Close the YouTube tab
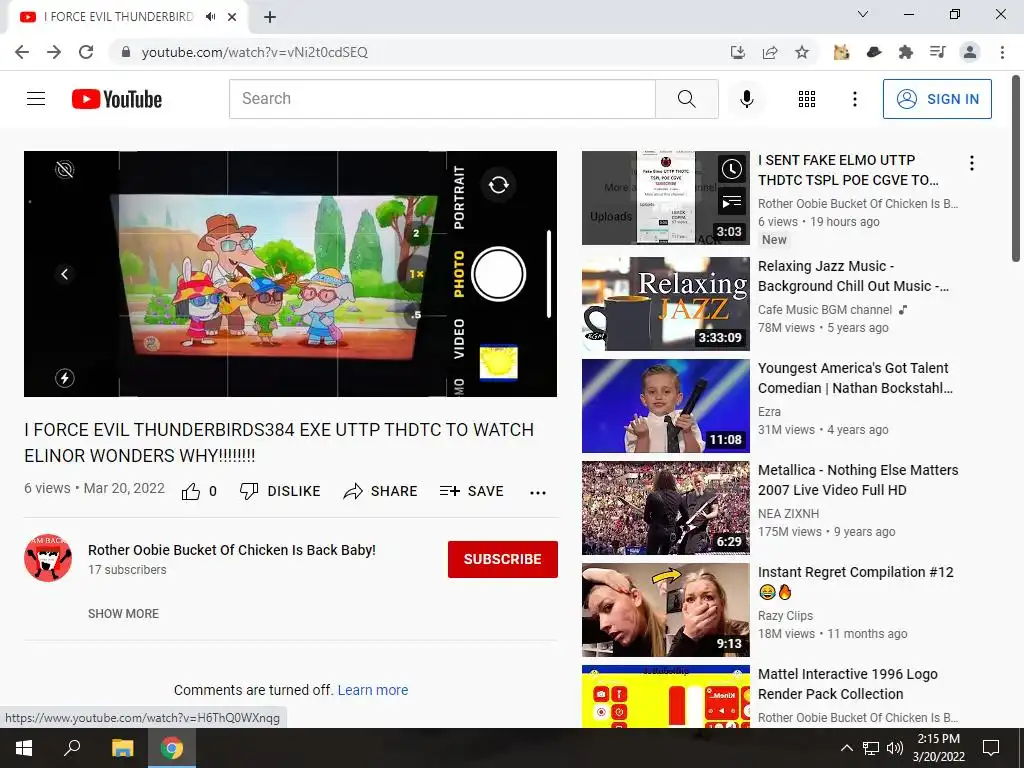This screenshot has width=1024, height=768. point(232,17)
